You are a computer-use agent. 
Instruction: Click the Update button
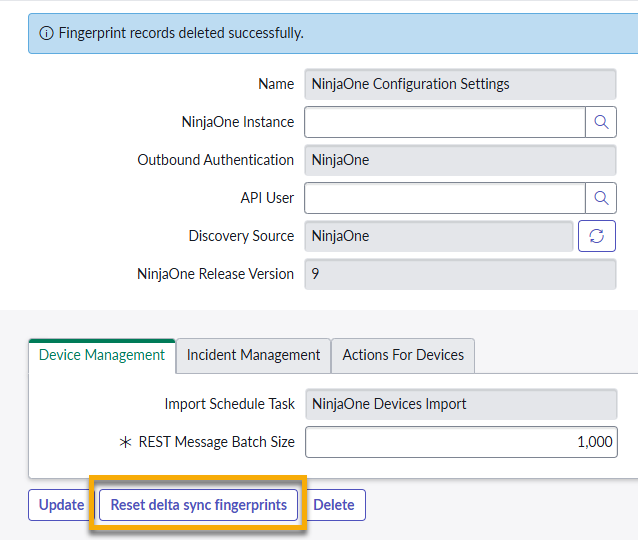(x=61, y=505)
